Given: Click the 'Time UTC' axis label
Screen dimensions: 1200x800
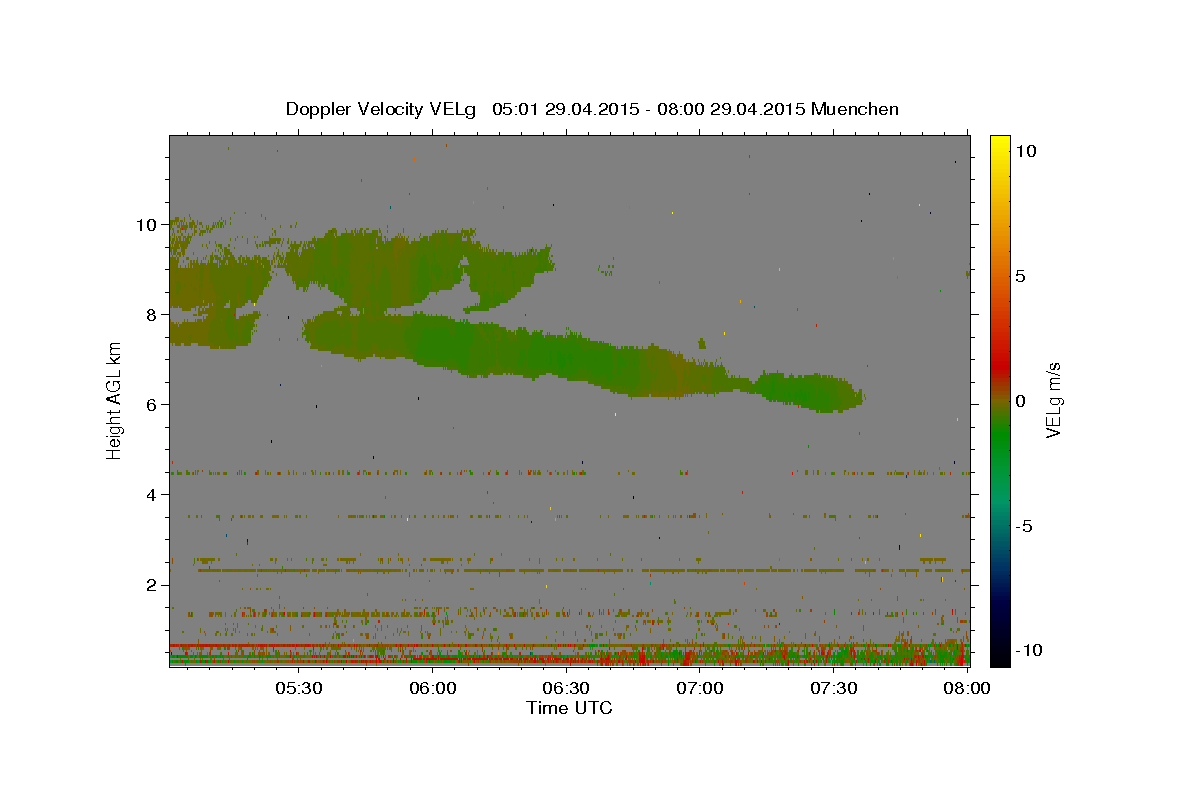Looking at the screenshot, I should 569,708.
